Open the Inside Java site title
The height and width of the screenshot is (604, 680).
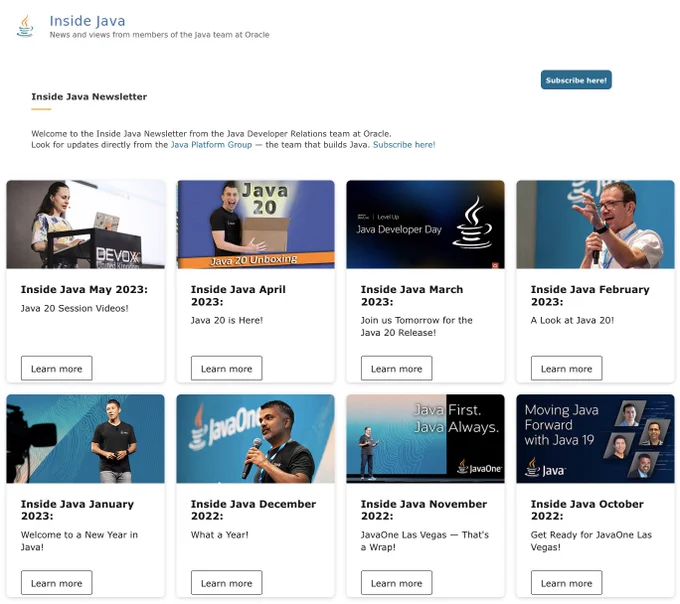click(87, 21)
